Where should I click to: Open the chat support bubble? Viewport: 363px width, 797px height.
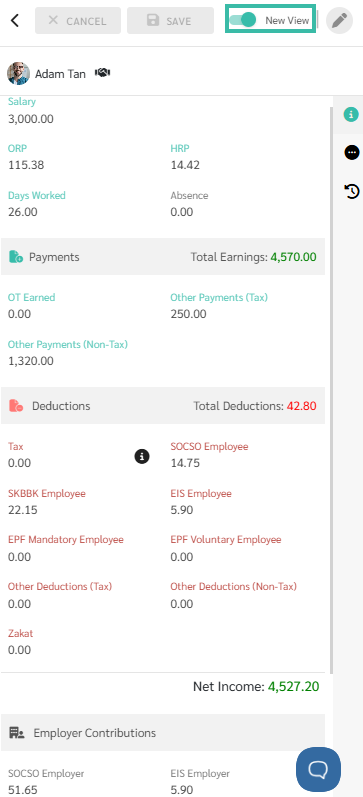point(318,770)
